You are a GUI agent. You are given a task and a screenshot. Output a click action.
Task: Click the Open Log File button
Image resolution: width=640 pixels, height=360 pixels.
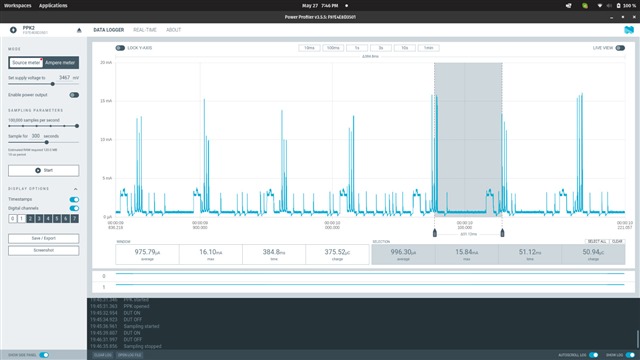coord(130,355)
